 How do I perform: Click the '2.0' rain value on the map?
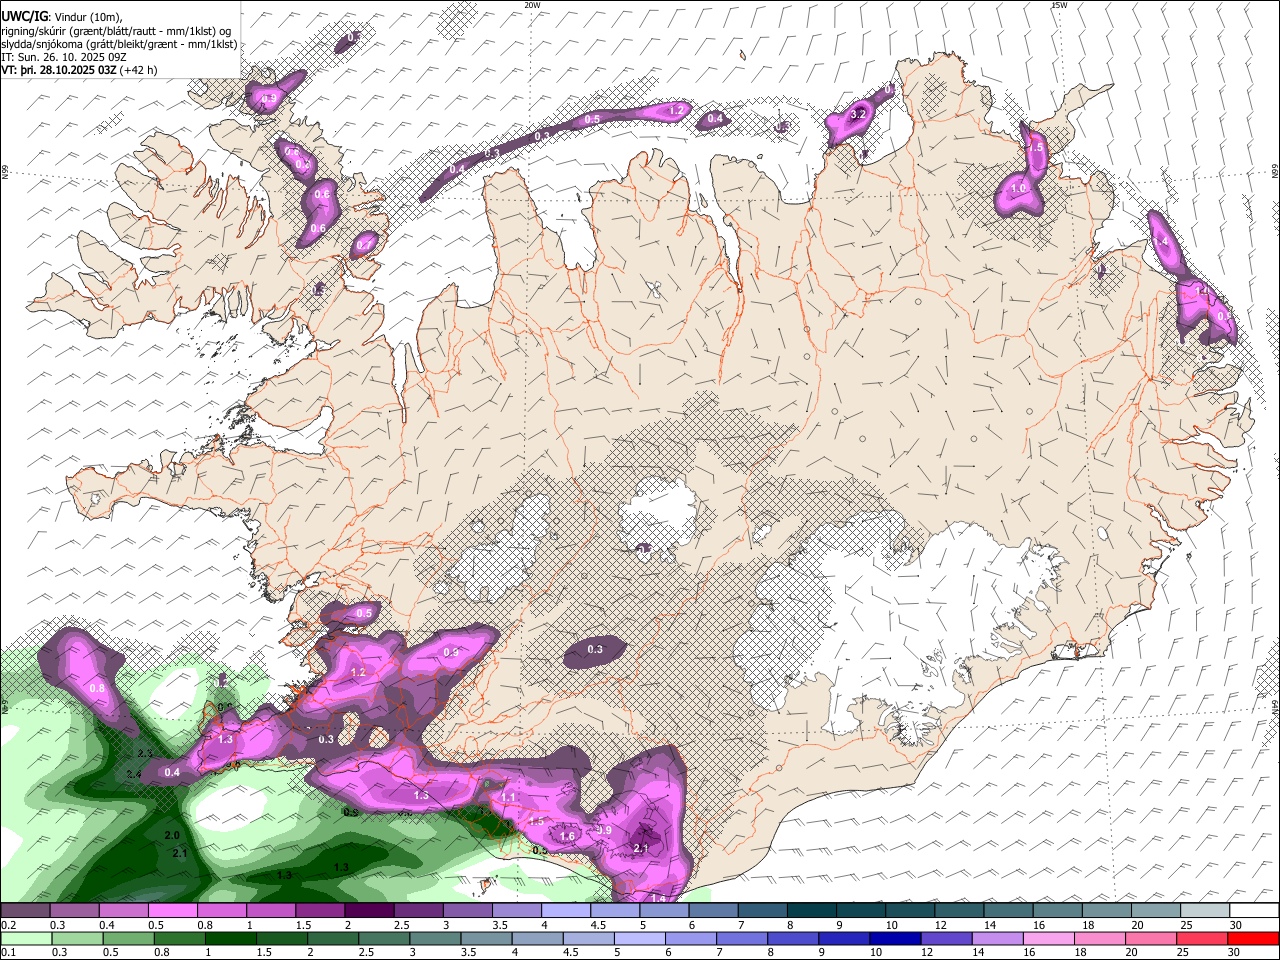tap(171, 835)
